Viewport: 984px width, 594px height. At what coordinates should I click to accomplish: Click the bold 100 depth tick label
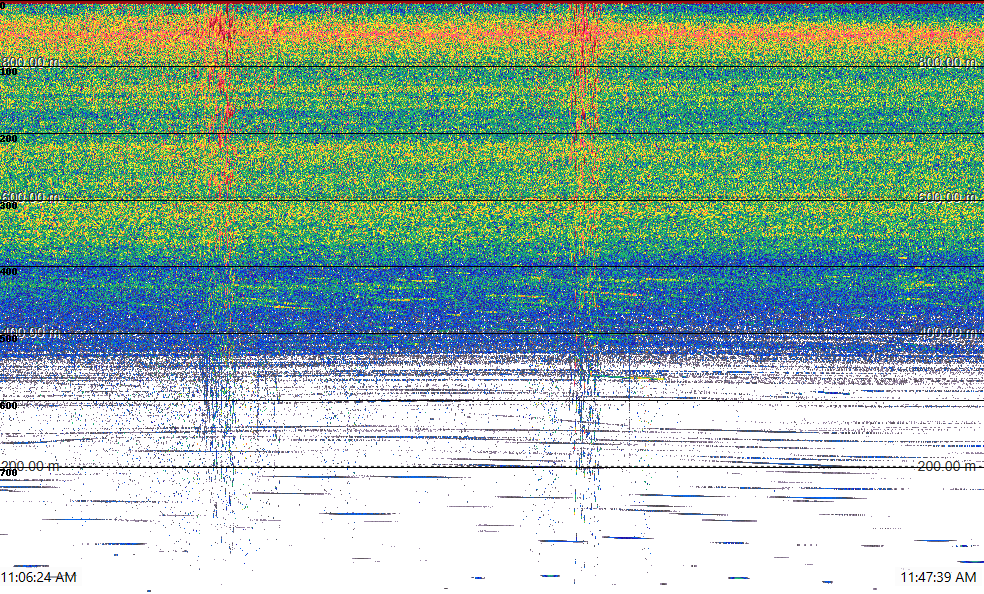coord(9,72)
